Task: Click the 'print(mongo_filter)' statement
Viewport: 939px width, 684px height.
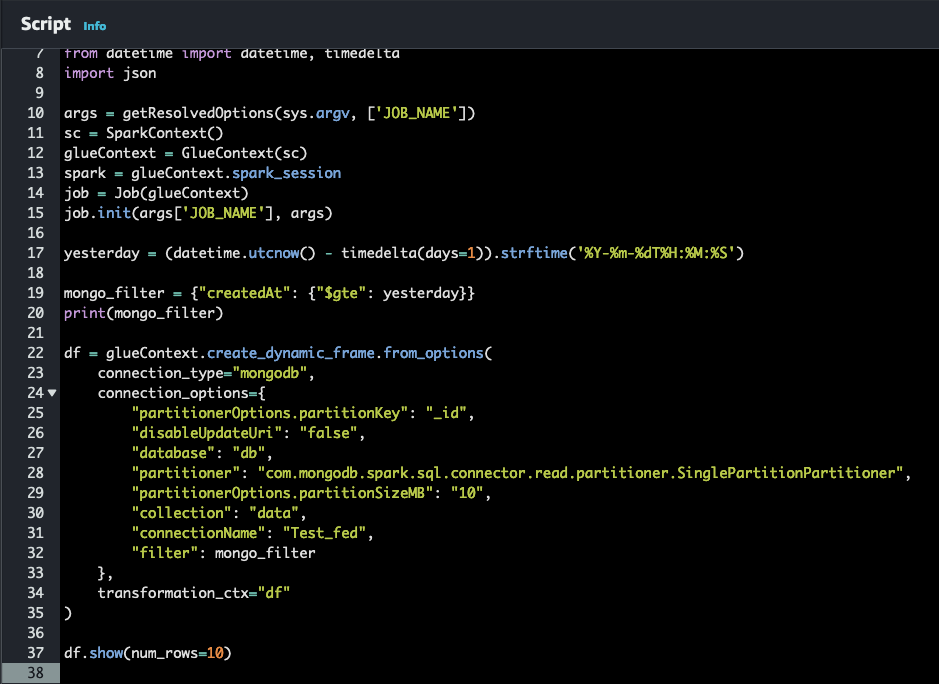Action: coord(143,313)
